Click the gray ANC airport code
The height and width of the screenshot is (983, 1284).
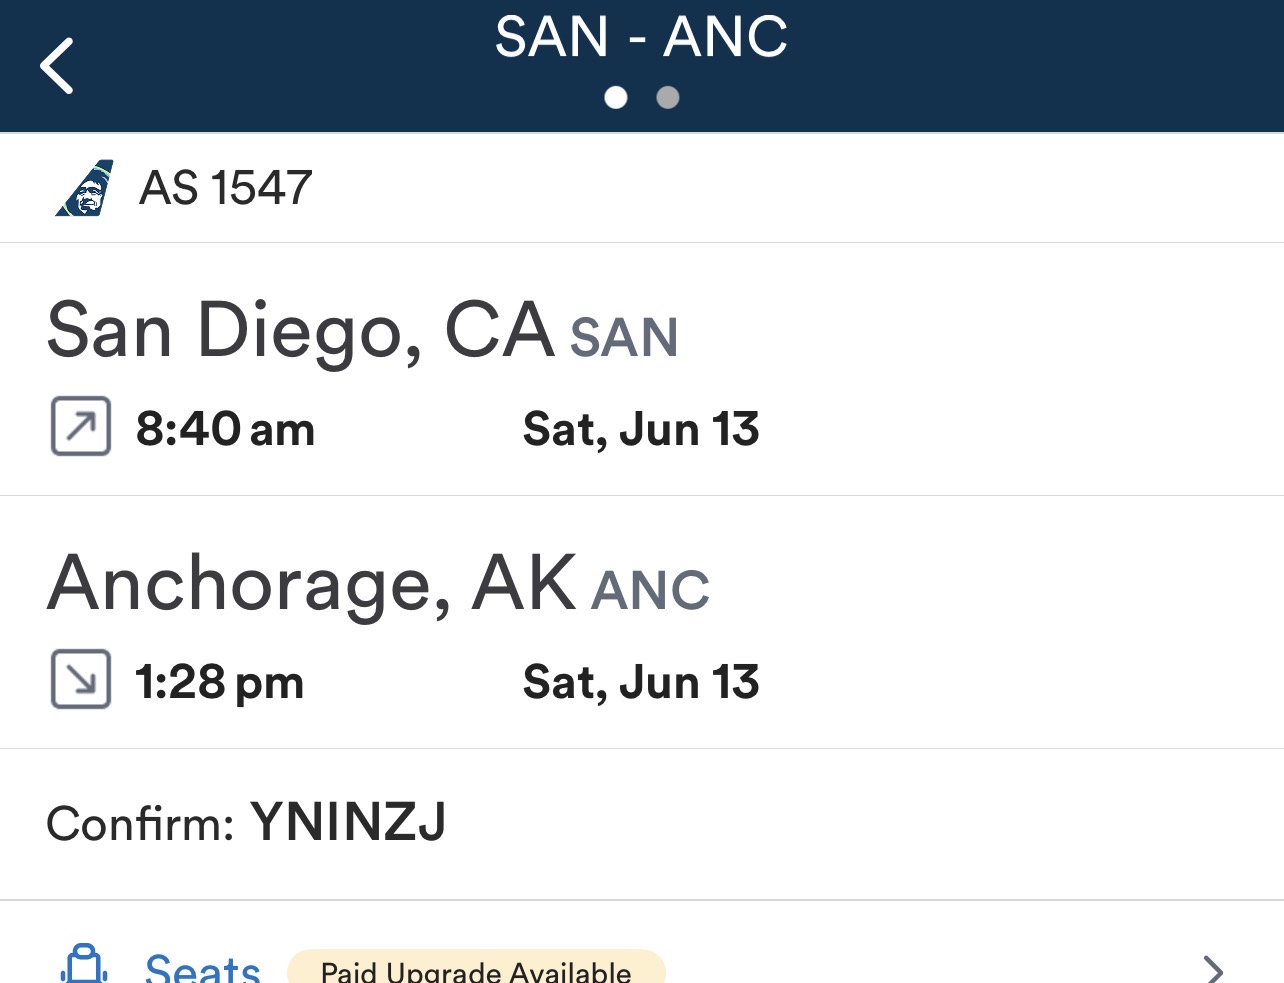tap(650, 590)
